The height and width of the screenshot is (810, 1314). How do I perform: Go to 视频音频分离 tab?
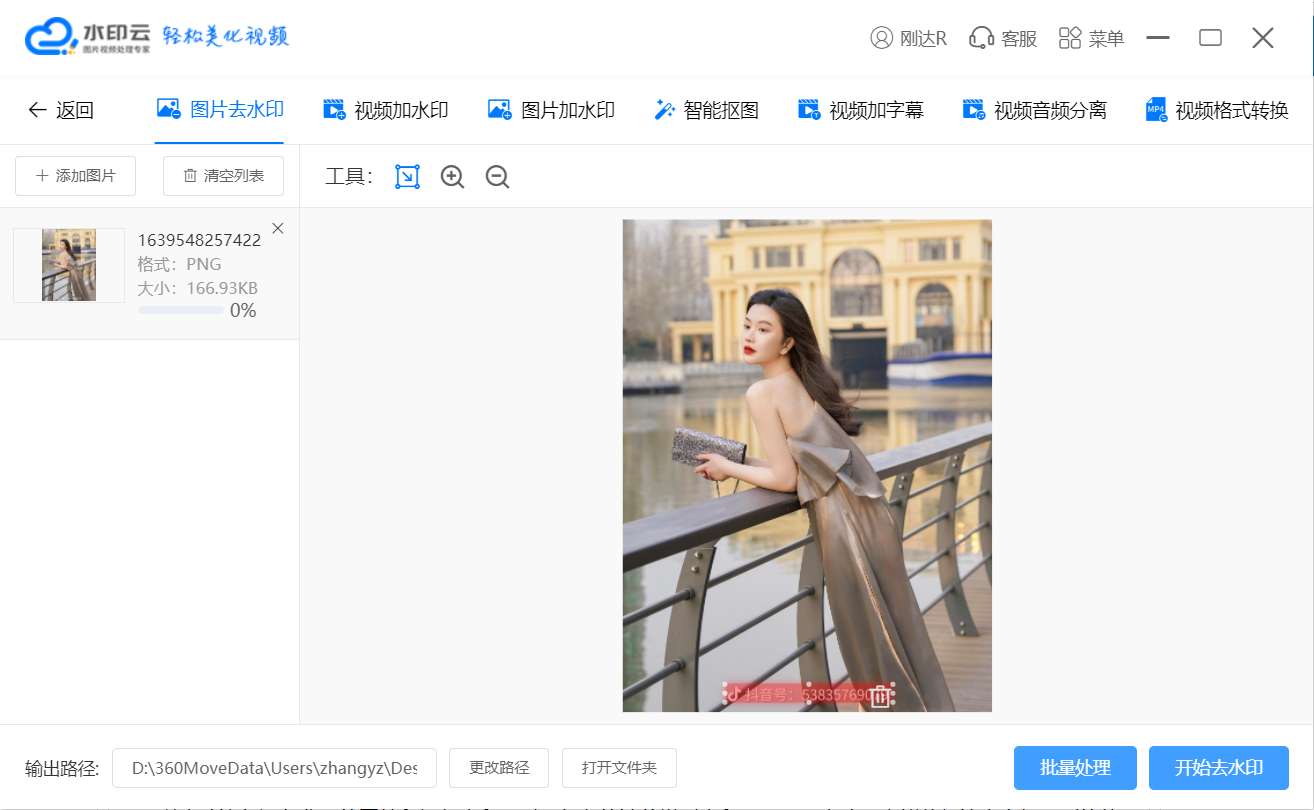click(x=1034, y=110)
